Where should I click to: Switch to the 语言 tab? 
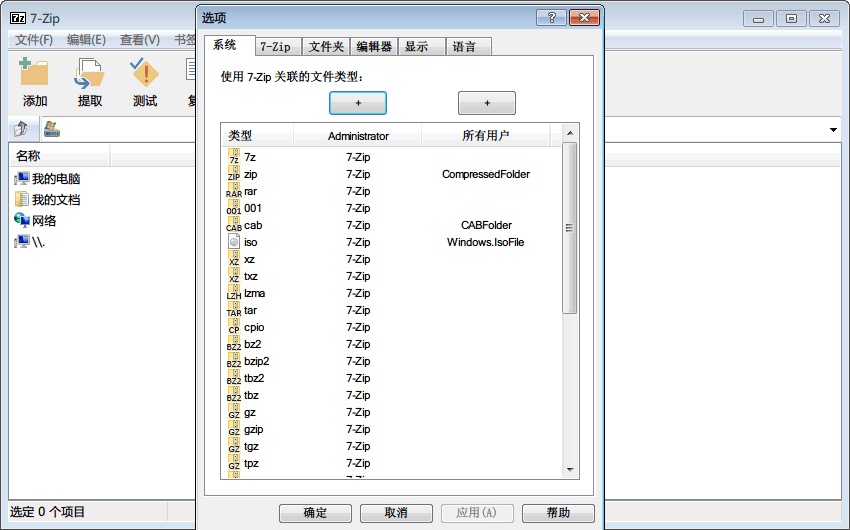pos(464,46)
